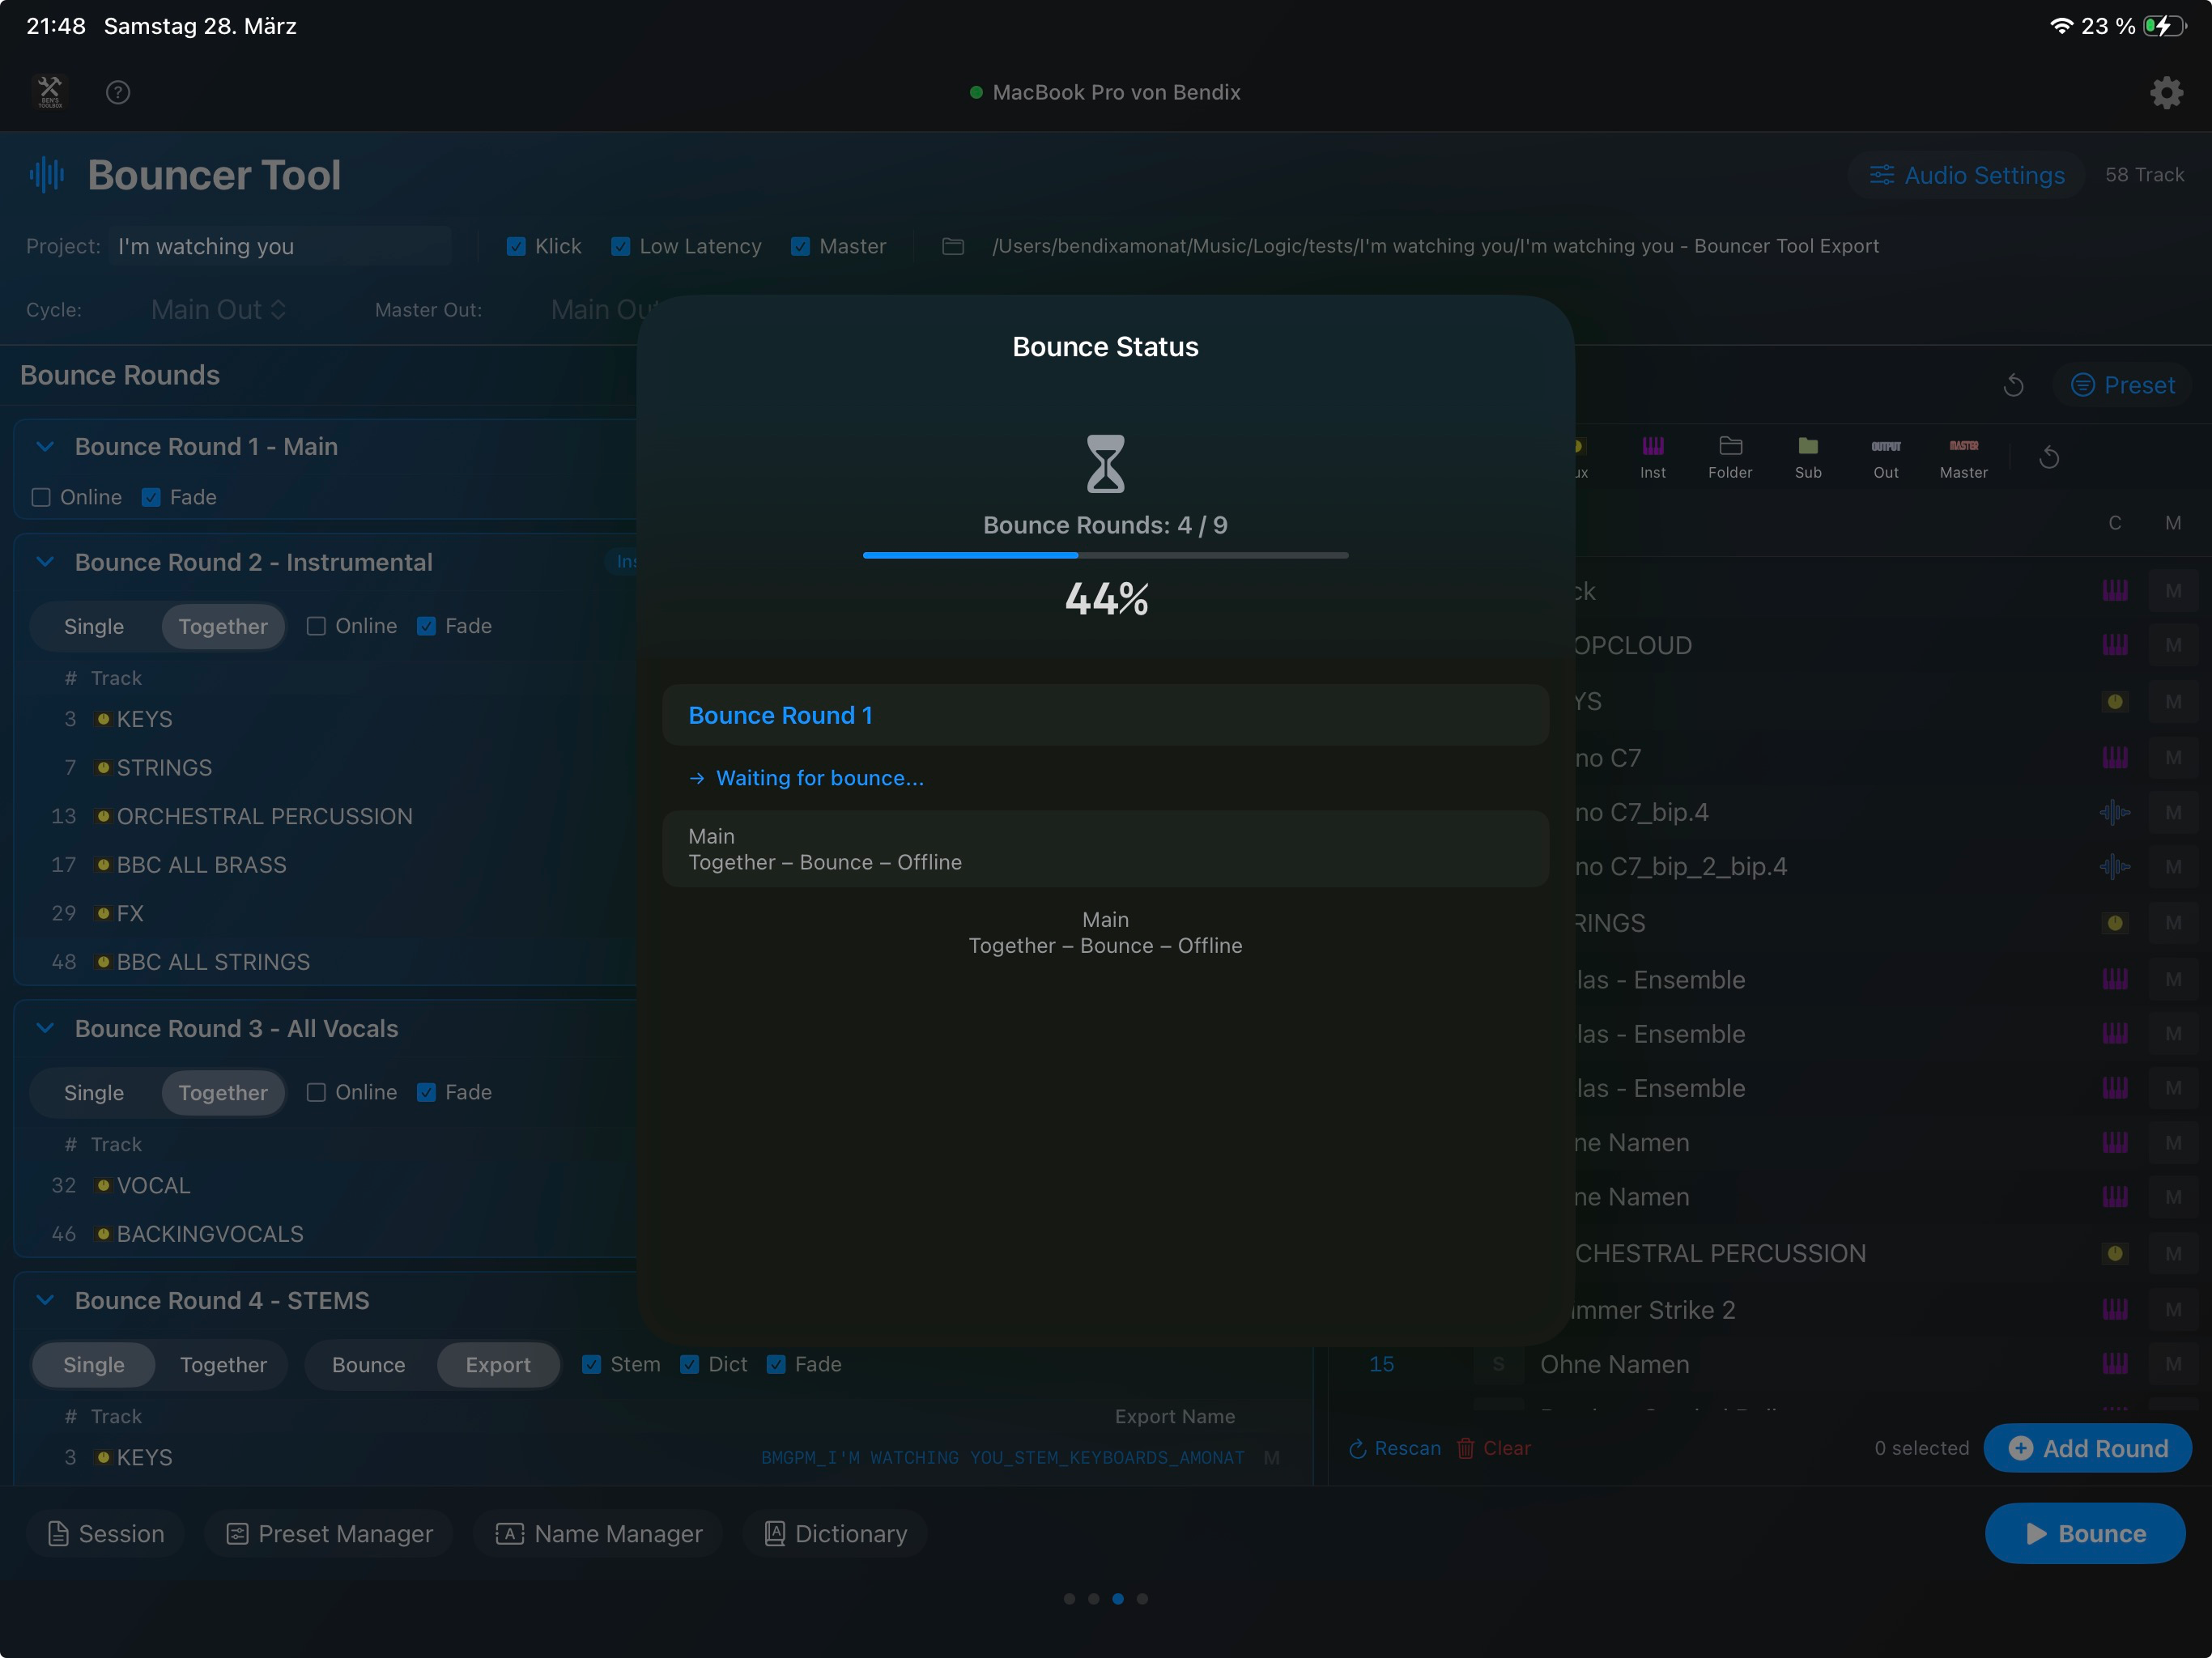Reset the track type filter icon
2212x1658 pixels.
pyautogui.click(x=2049, y=457)
